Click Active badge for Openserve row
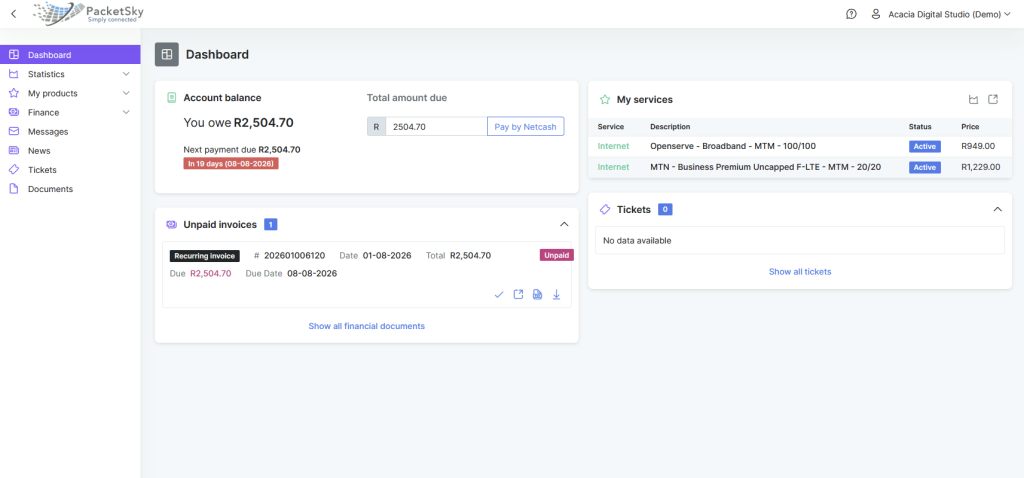1024x478 pixels. (x=925, y=146)
